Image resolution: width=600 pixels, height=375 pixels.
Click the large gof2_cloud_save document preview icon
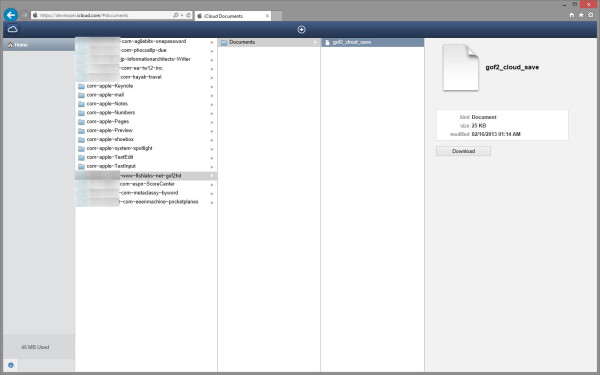461,68
